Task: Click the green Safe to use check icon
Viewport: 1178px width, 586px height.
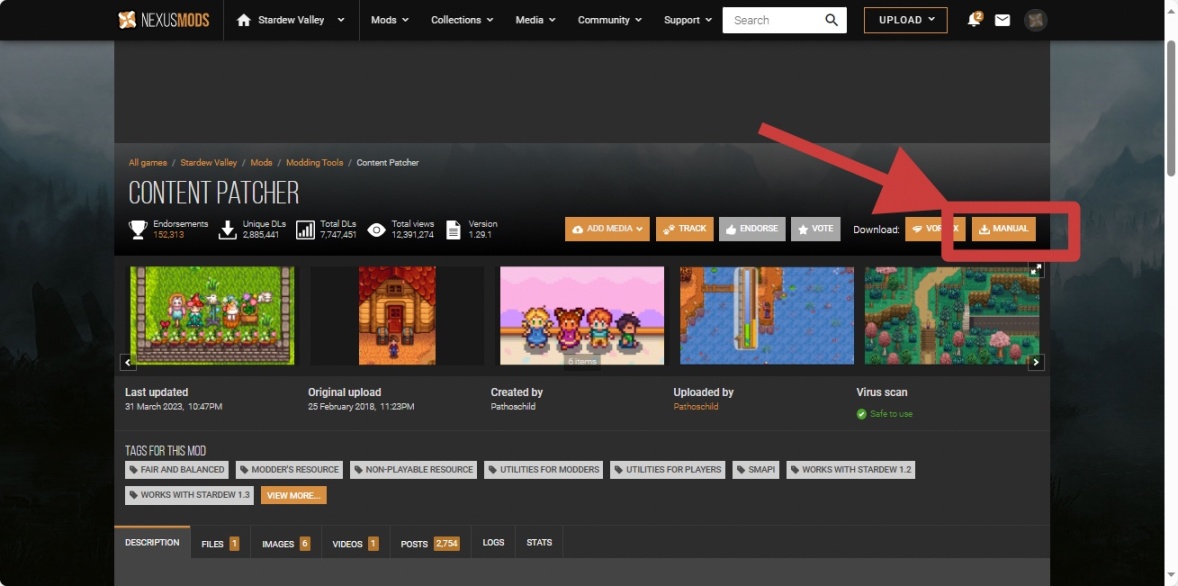Action: tap(862, 414)
